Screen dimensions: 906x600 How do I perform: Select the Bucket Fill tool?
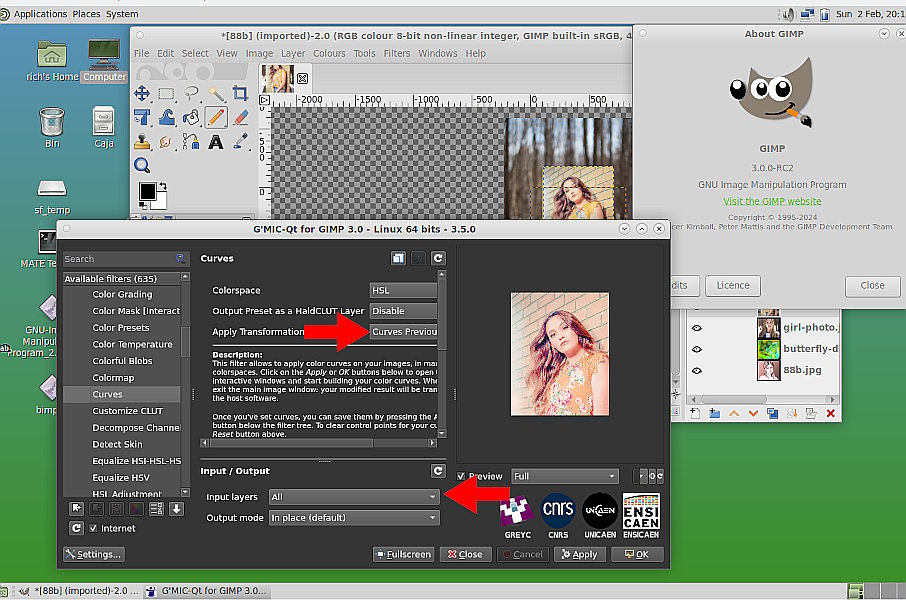click(x=191, y=117)
